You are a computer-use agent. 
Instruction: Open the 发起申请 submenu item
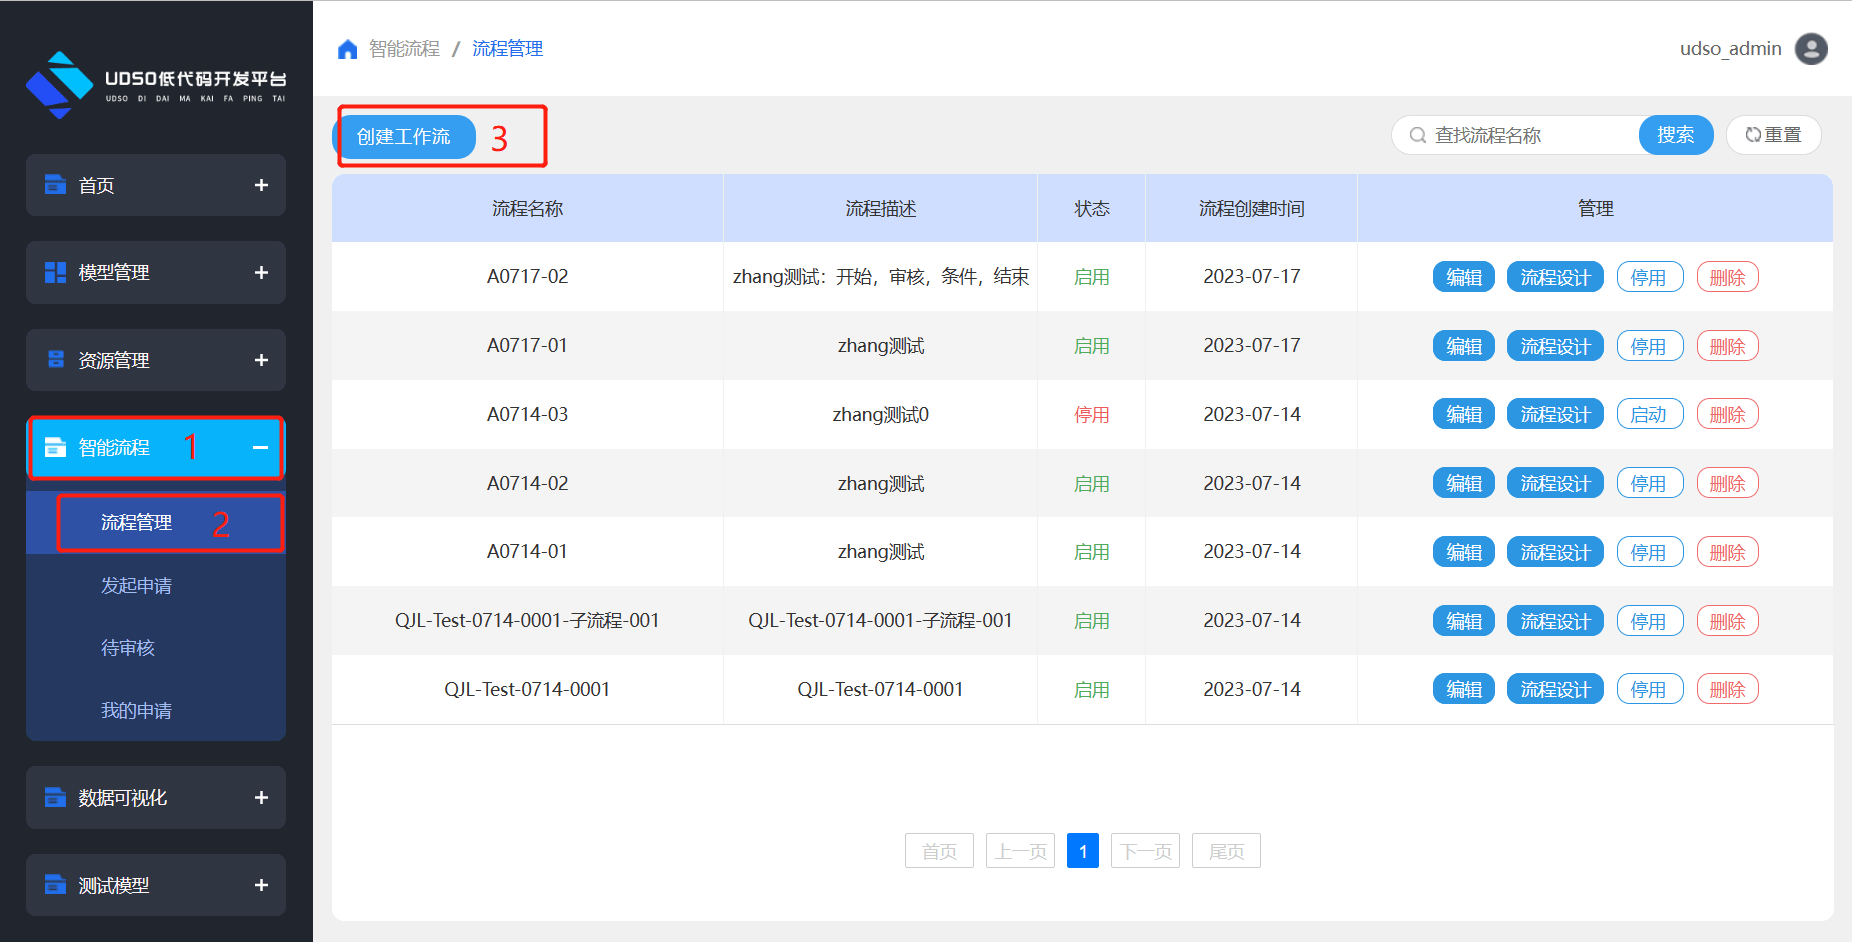tap(136, 585)
